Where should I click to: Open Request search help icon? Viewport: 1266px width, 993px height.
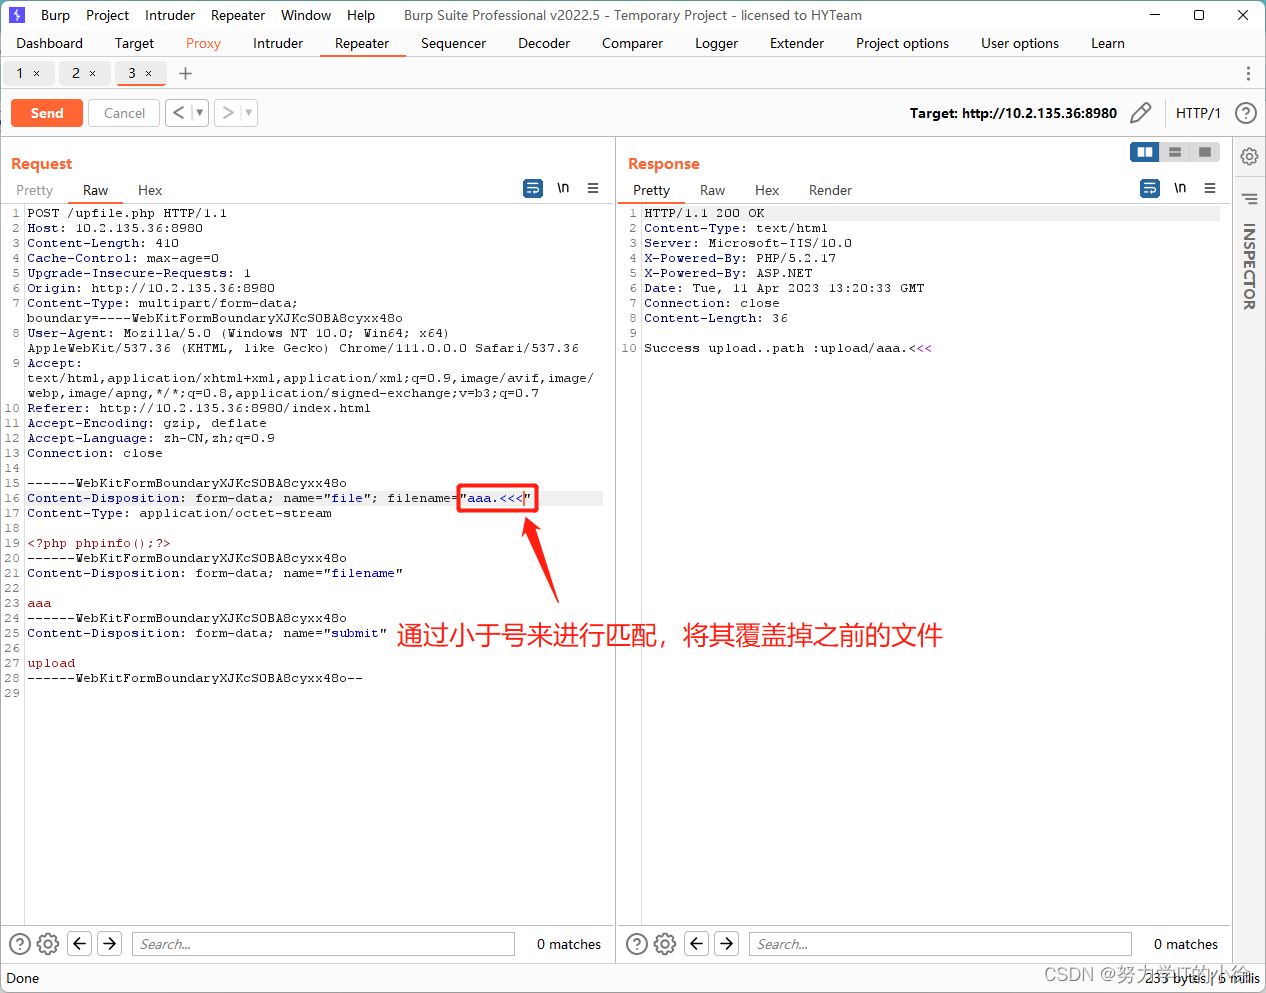pyautogui.click(x=20, y=943)
